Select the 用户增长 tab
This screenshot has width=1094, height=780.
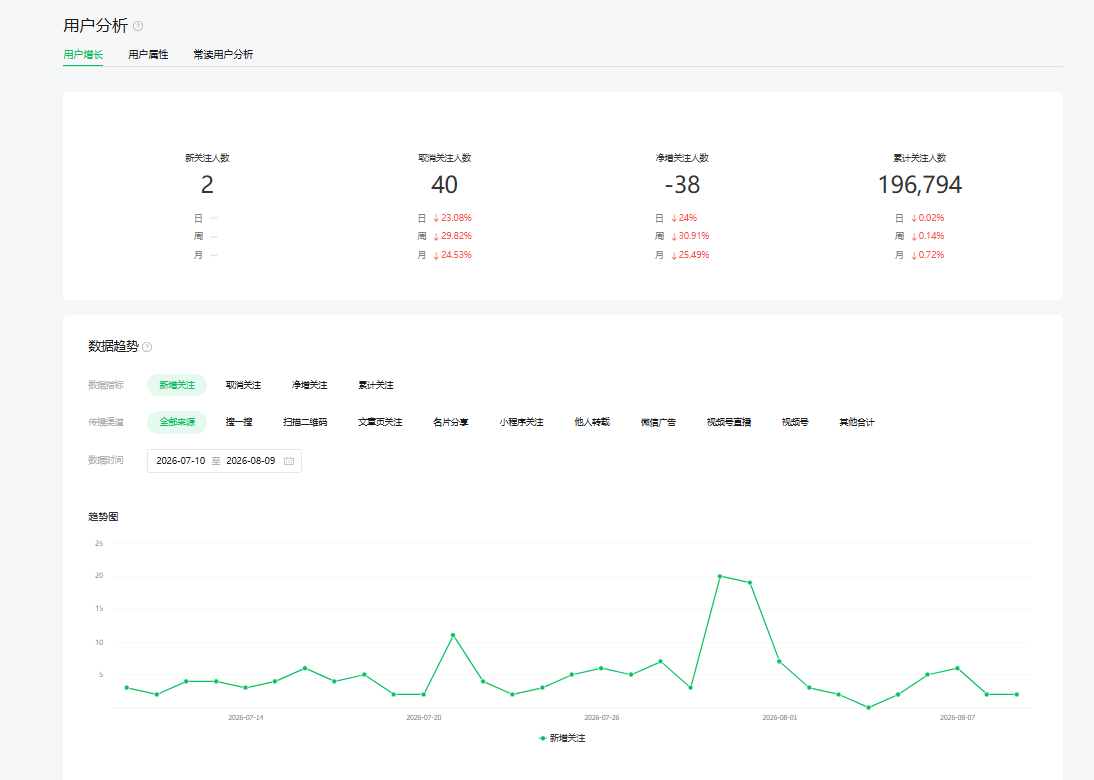pyautogui.click(x=83, y=54)
